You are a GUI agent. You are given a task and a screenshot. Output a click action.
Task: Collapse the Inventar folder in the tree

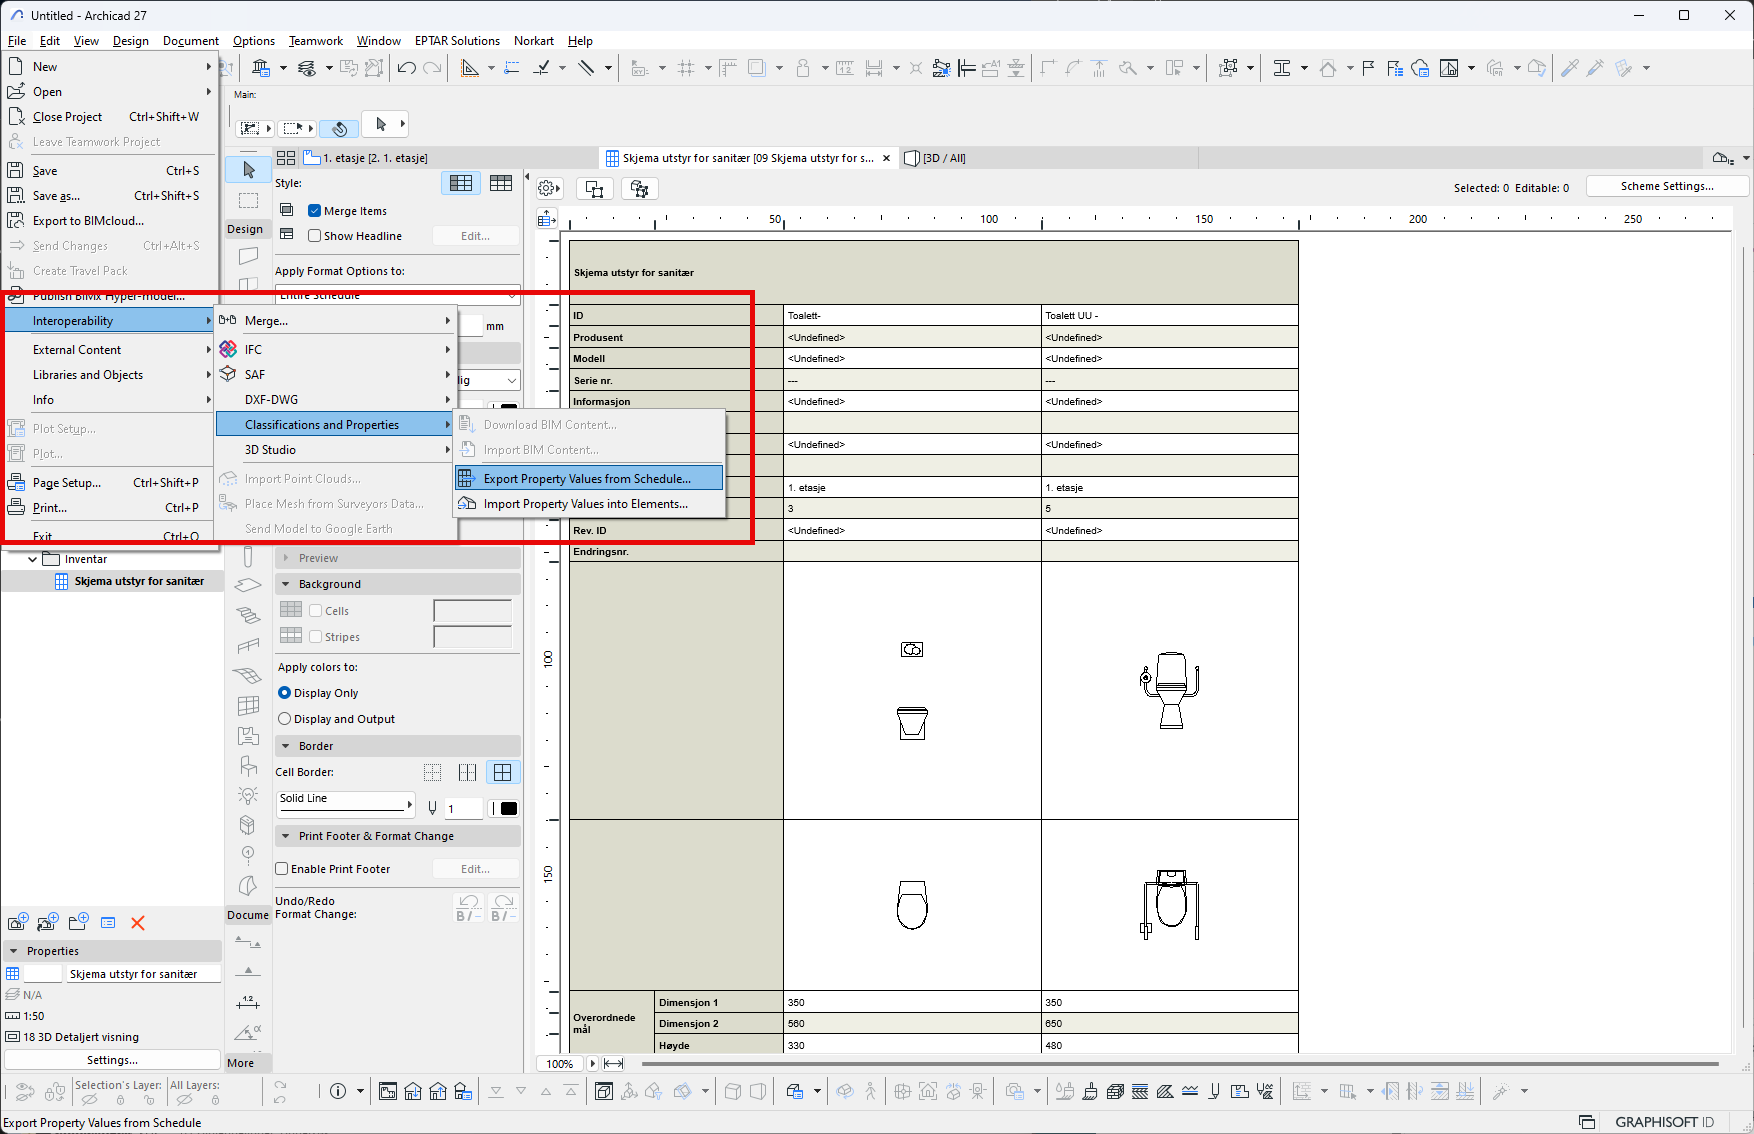pos(33,559)
